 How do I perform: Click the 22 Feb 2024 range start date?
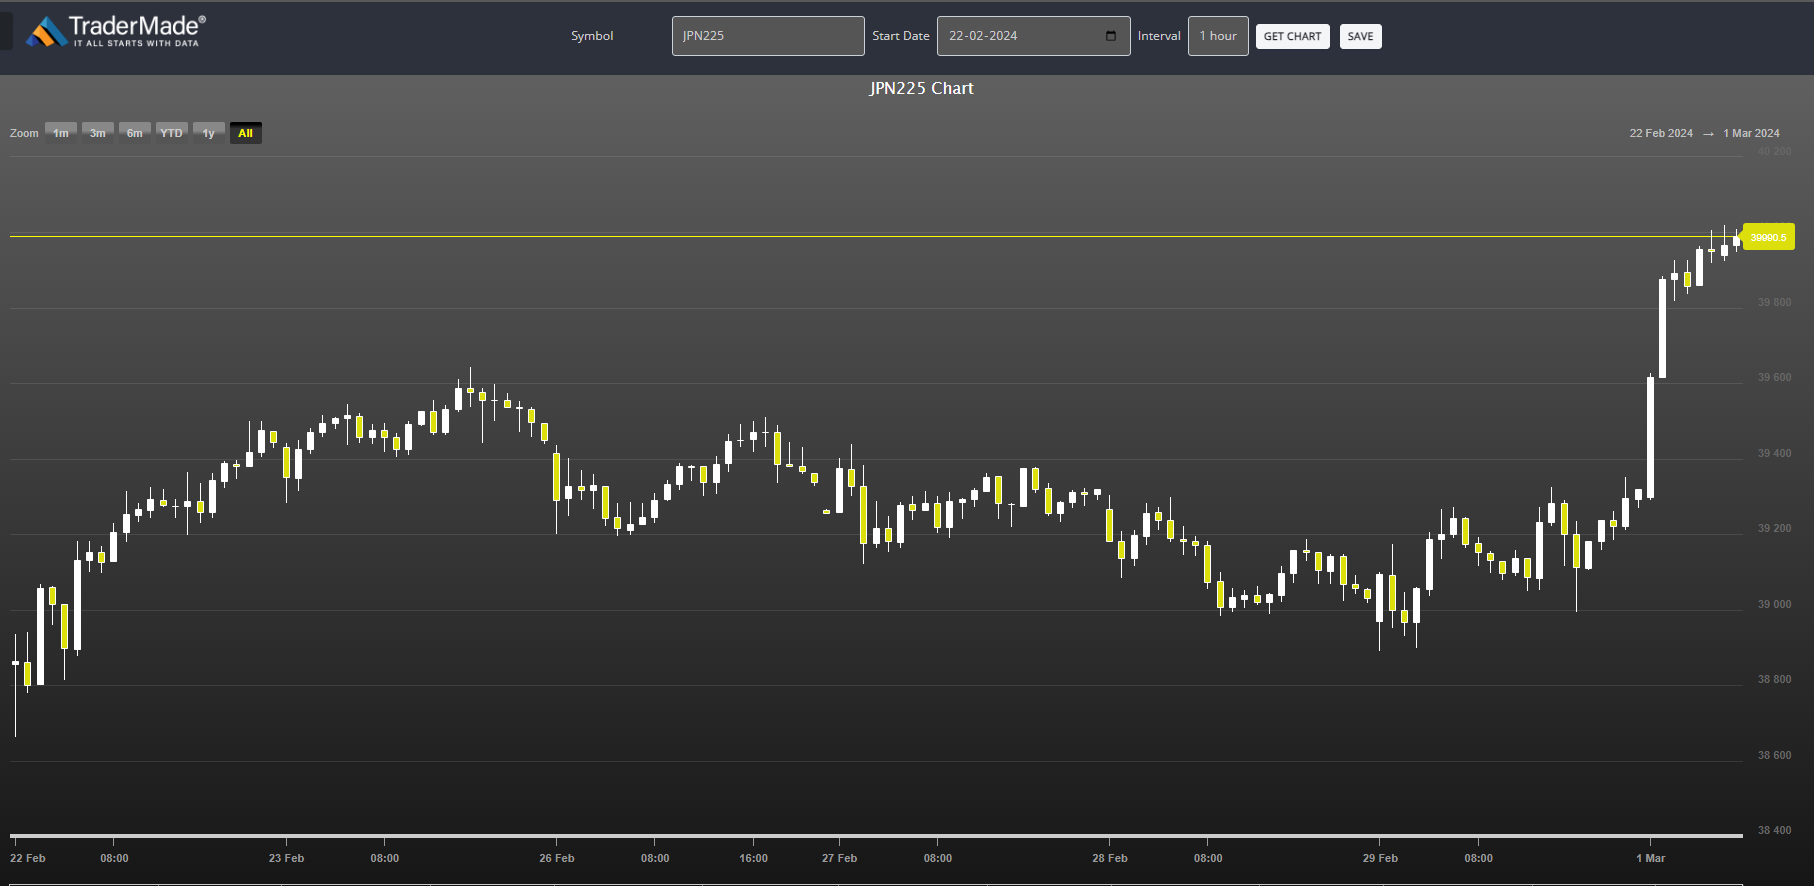click(1661, 133)
